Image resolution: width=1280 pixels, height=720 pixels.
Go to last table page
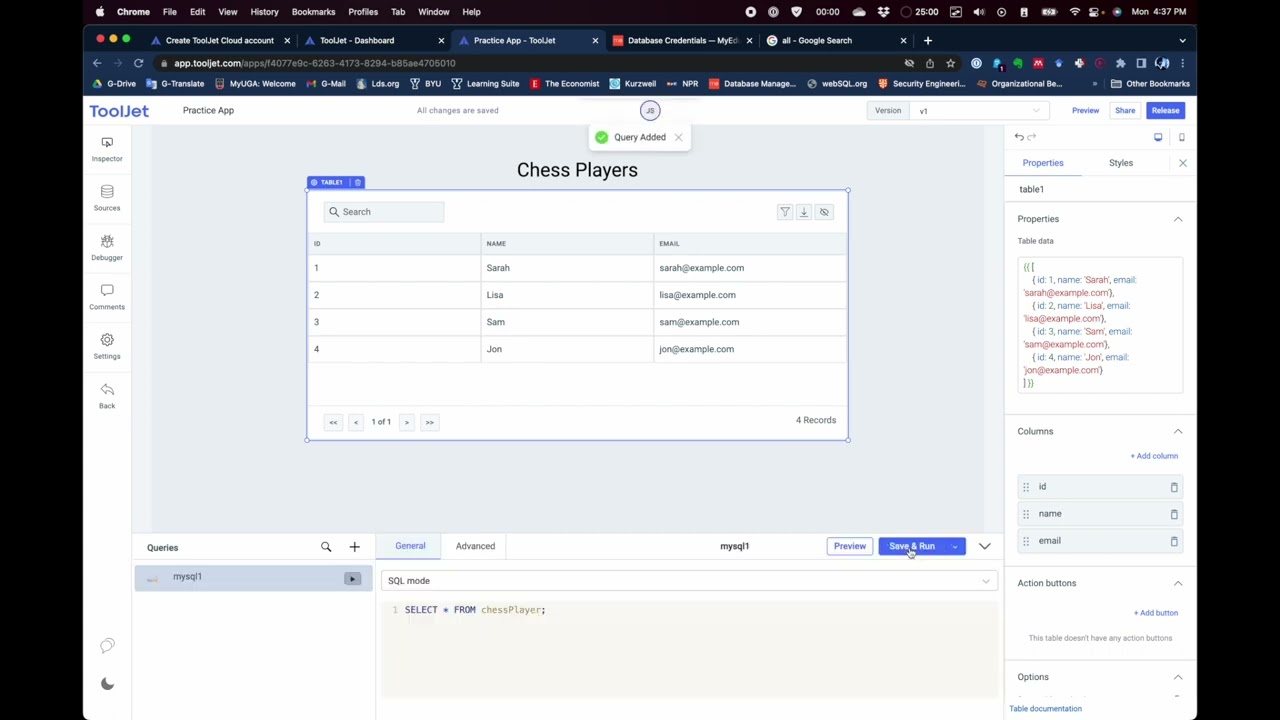(x=430, y=422)
